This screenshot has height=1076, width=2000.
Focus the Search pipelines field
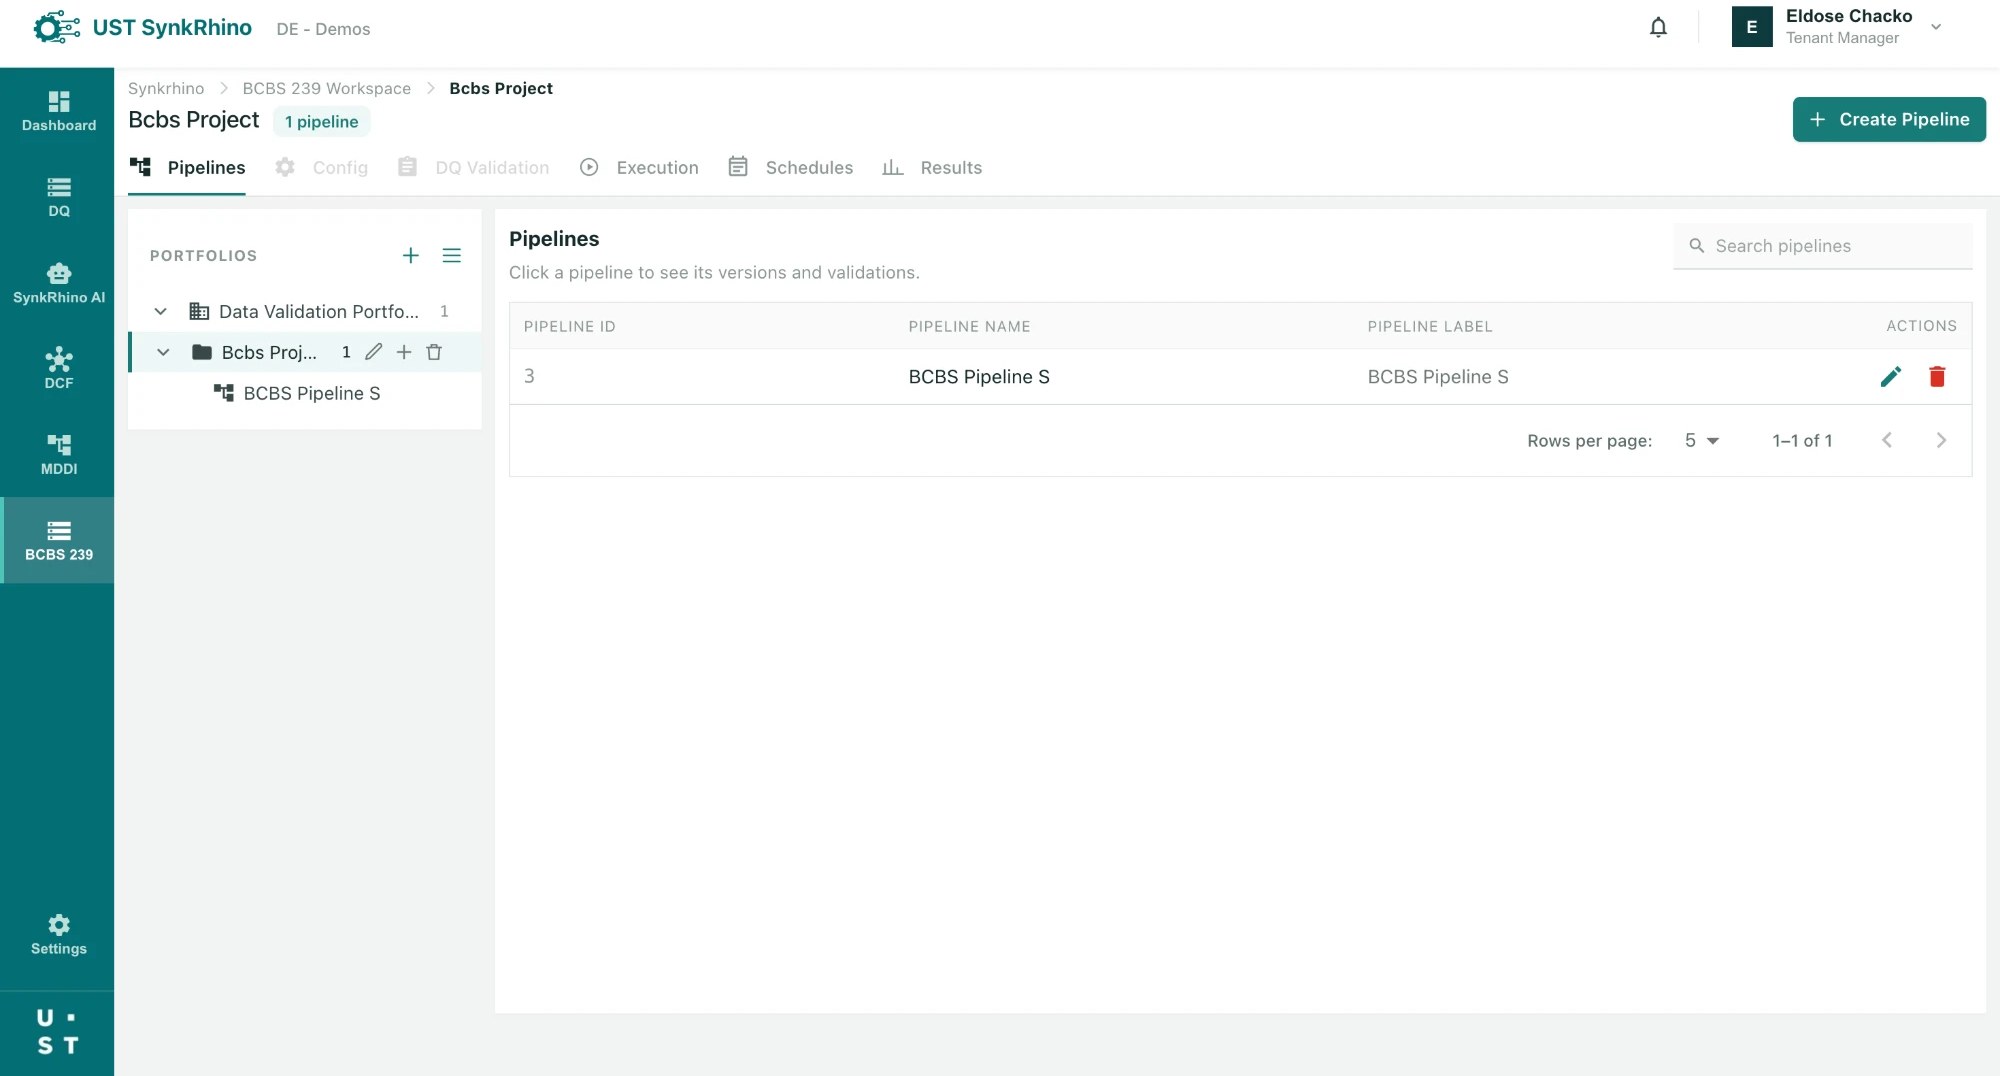pos(1823,246)
